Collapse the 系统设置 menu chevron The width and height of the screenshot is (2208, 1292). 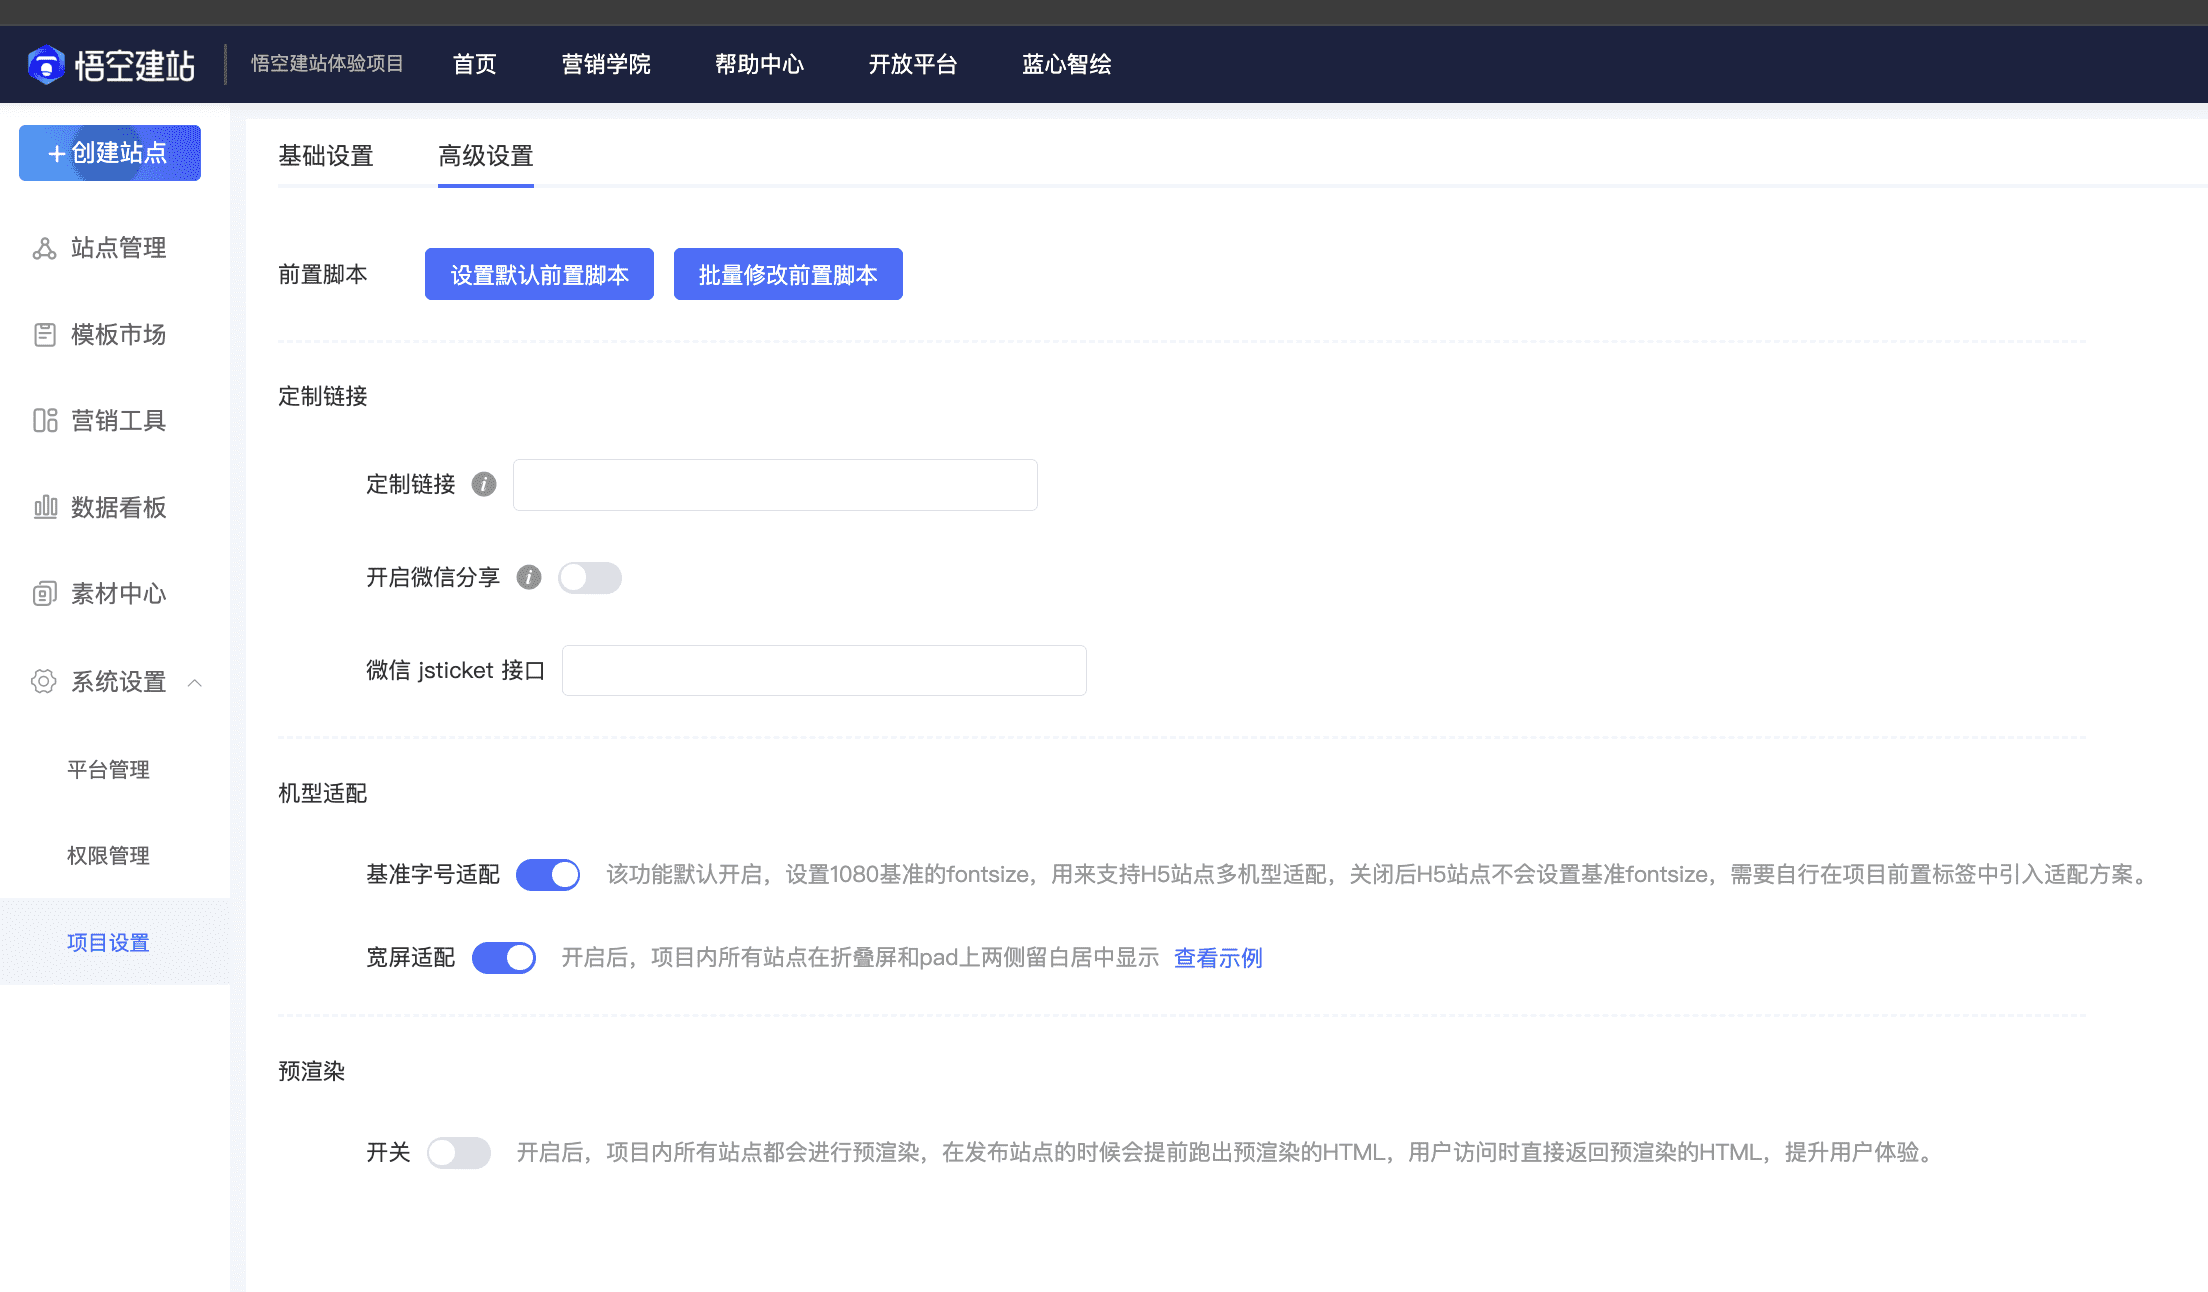tap(195, 683)
